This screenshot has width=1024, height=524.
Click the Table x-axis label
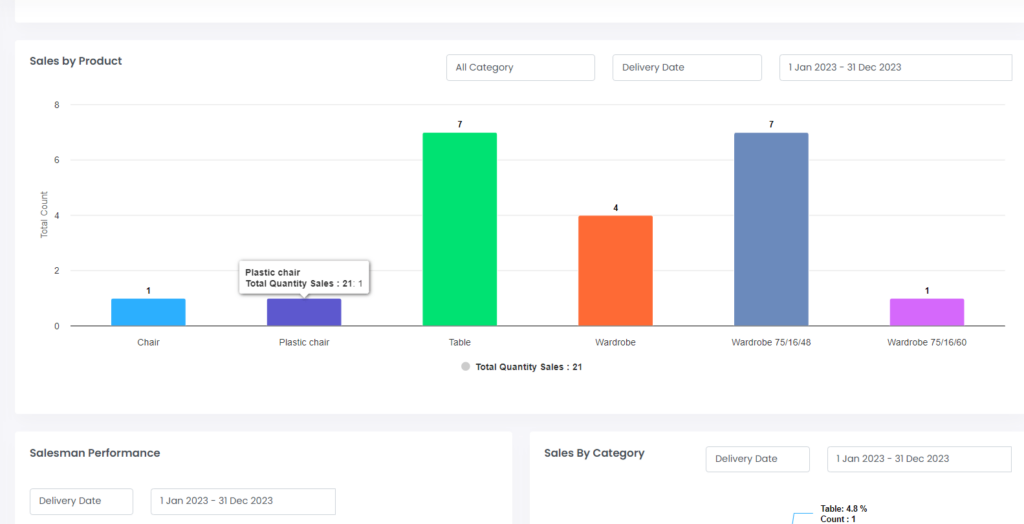pyautogui.click(x=460, y=342)
